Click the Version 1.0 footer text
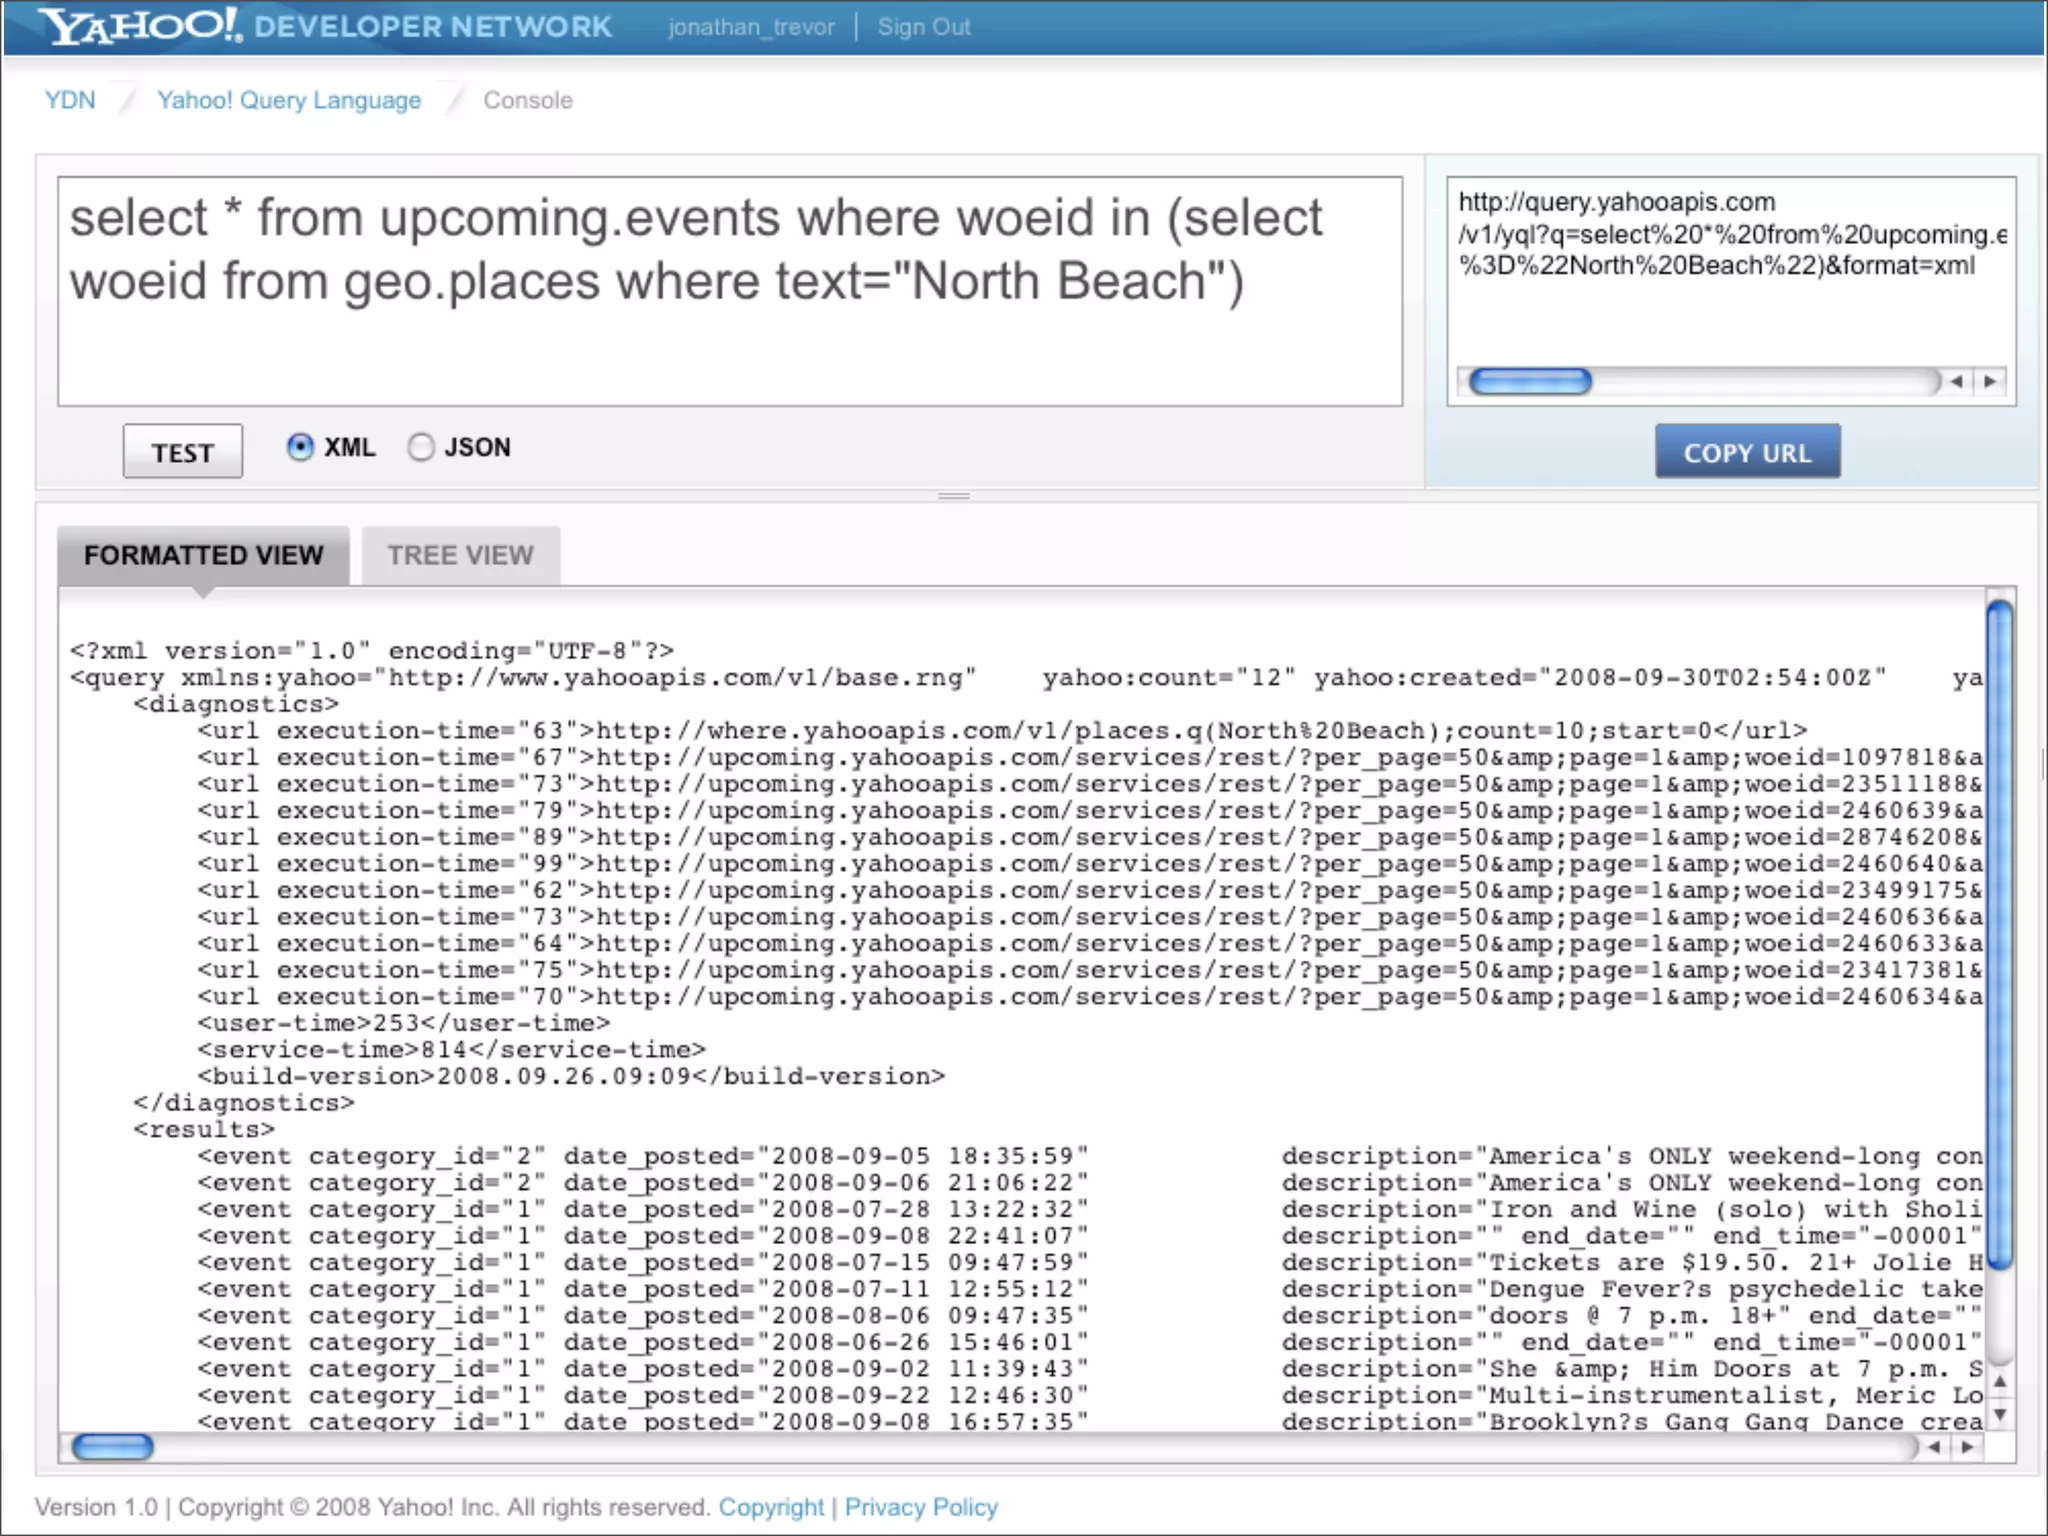The image size is (2048, 1536). click(x=96, y=1507)
